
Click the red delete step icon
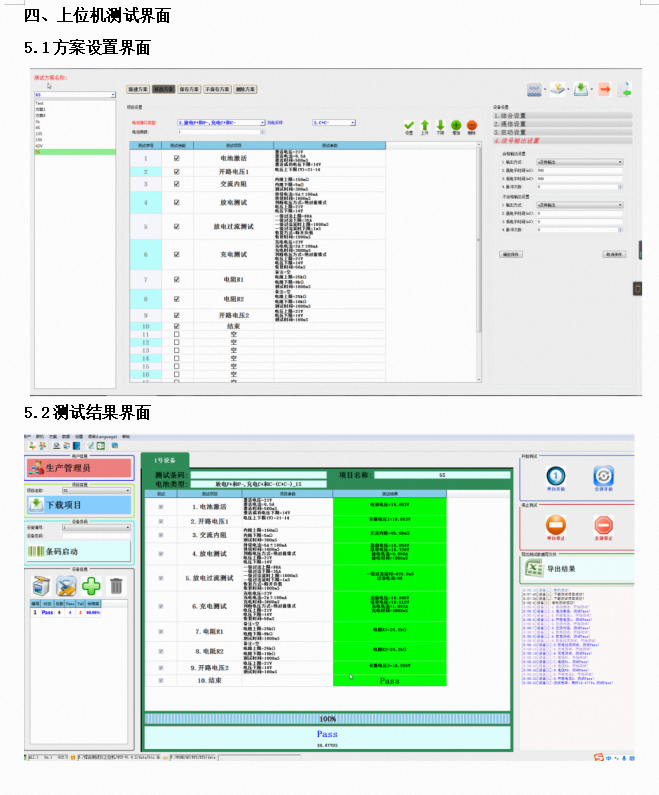pos(471,125)
